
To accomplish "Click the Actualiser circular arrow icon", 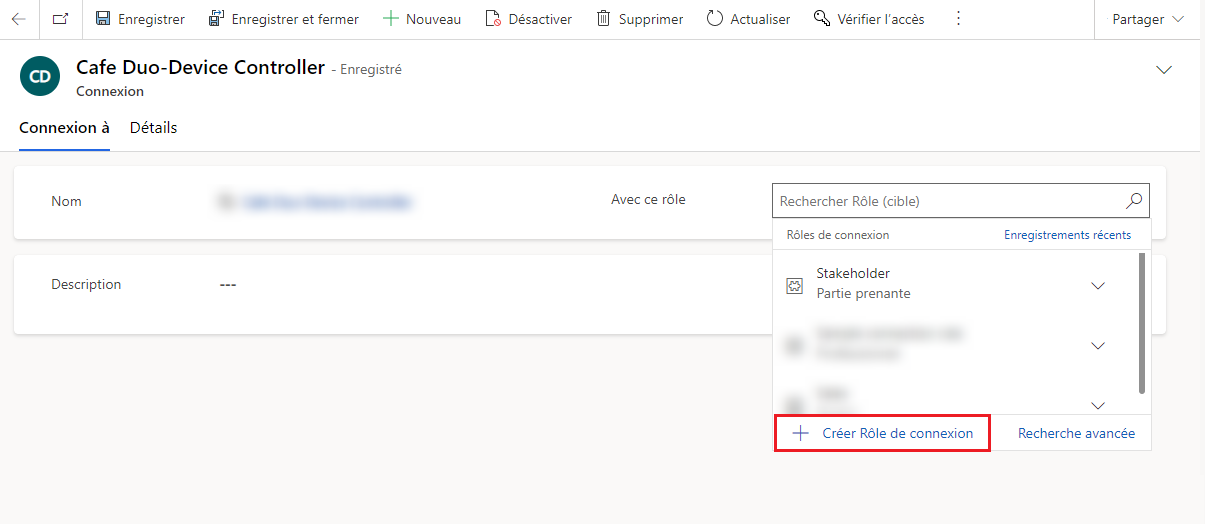I will [x=715, y=19].
